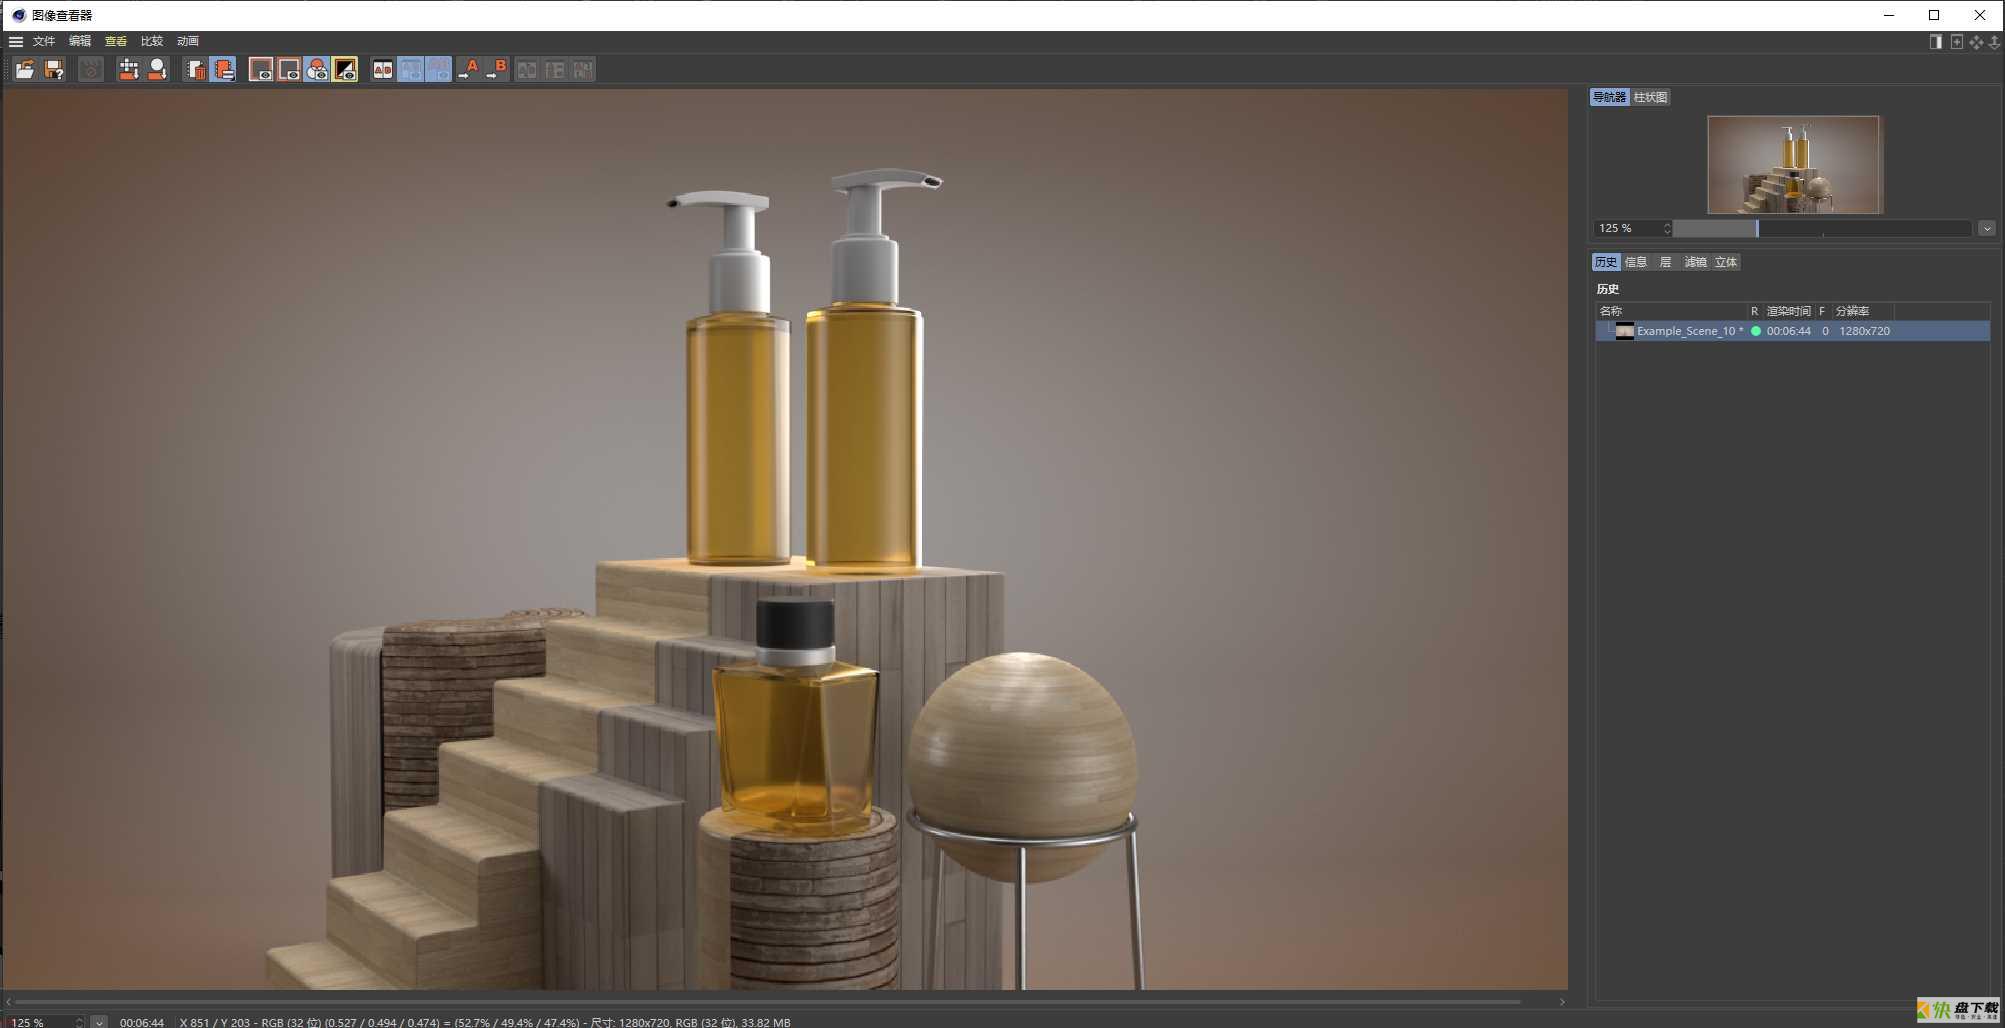The width and height of the screenshot is (2005, 1028).
Task: Click the open image folder icon
Action: point(25,69)
